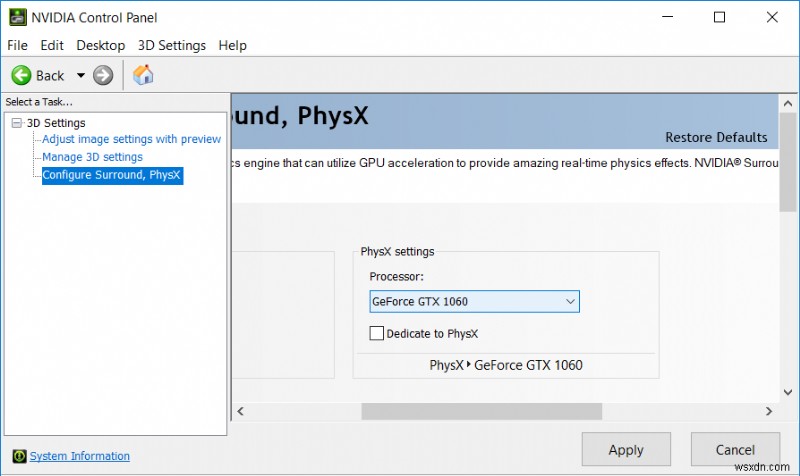Viewport: 800px width, 476px height.
Task: Click the Cancel button
Action: click(735, 449)
